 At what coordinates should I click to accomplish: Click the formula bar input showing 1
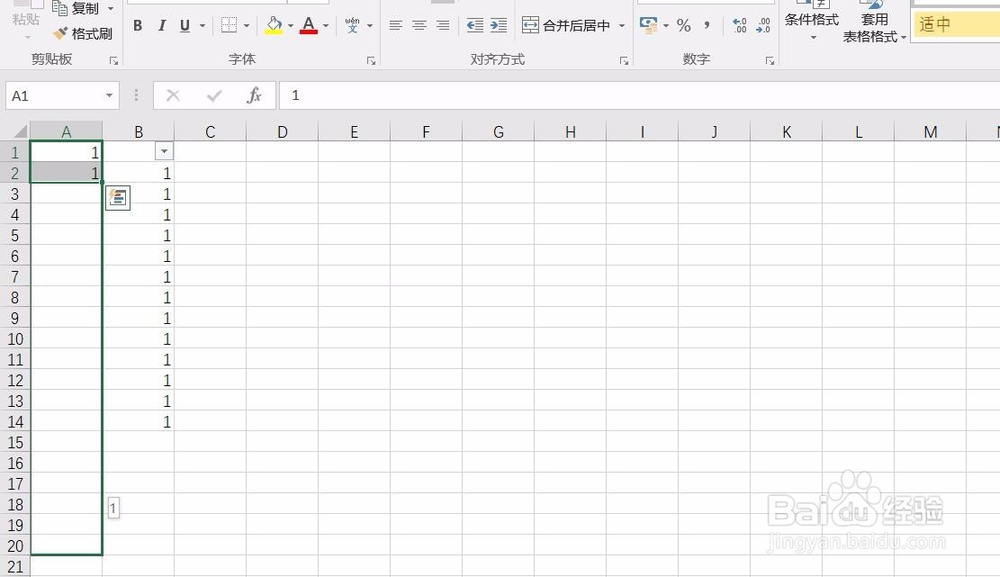coord(640,96)
